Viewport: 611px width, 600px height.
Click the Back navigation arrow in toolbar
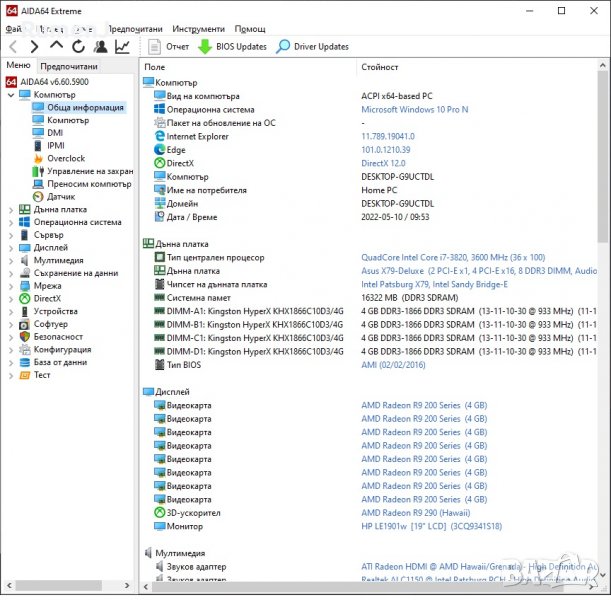point(12,47)
